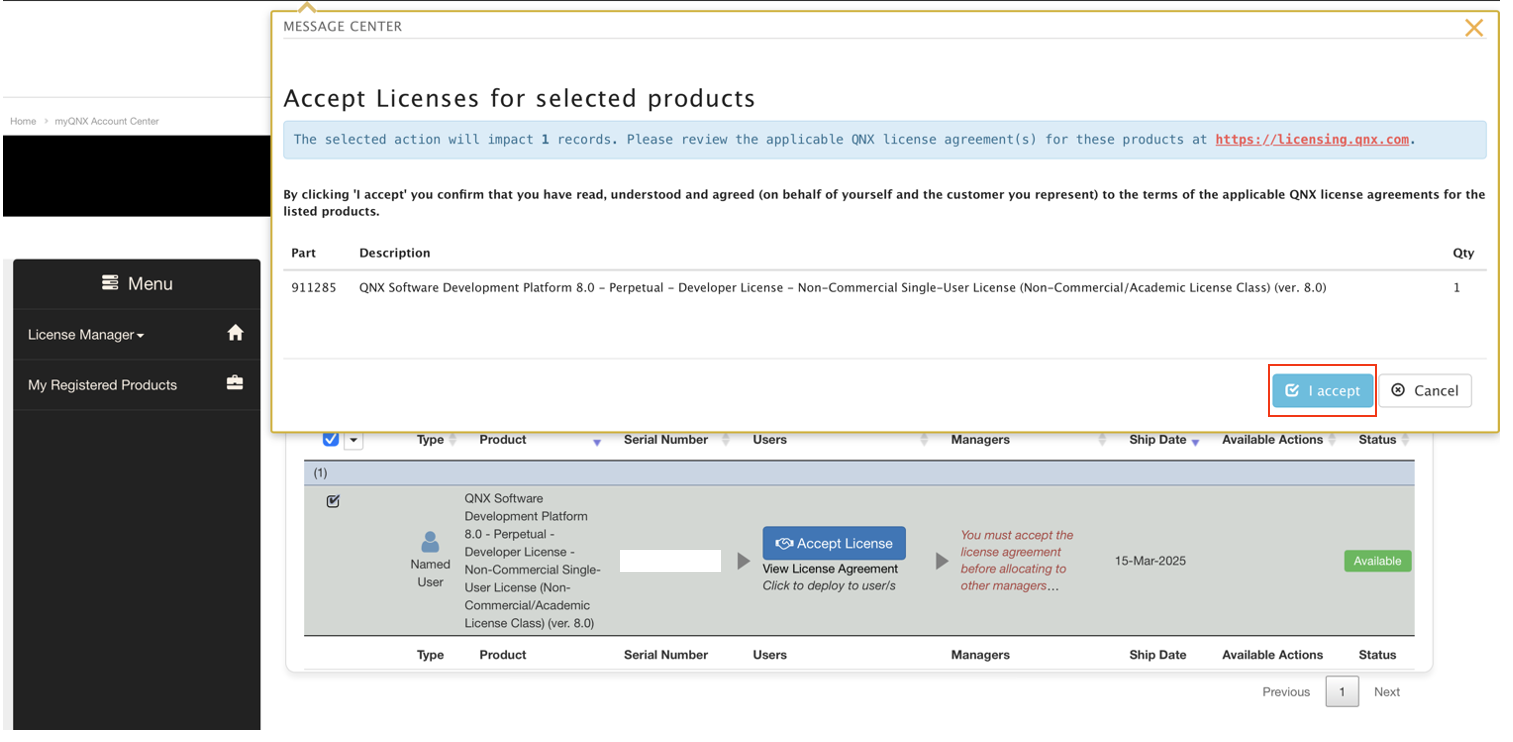Toggle the checkbox on the QNX license row

(333, 501)
